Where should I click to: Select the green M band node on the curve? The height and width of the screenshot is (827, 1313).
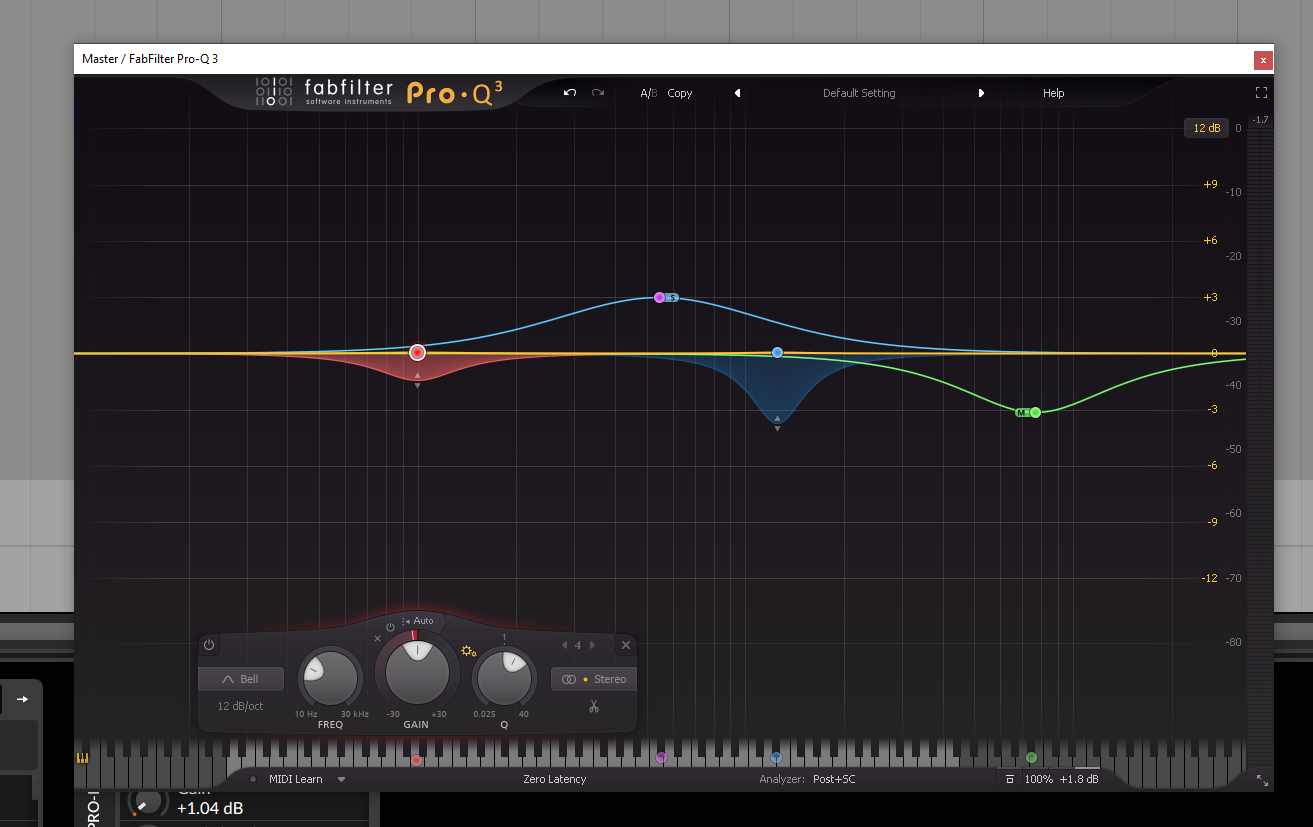point(1035,412)
